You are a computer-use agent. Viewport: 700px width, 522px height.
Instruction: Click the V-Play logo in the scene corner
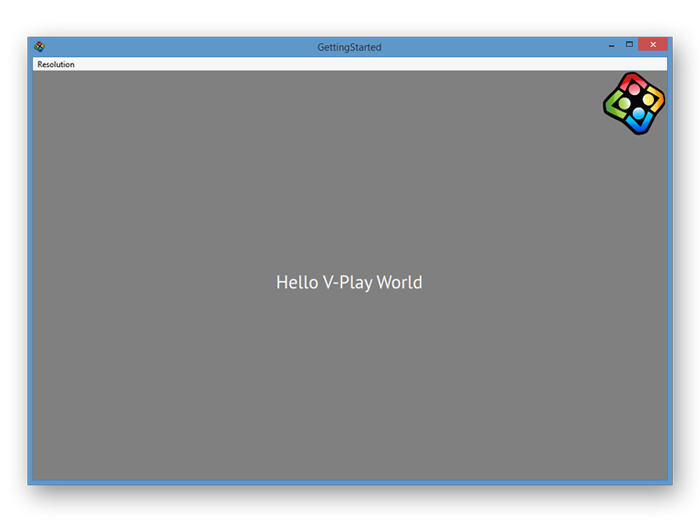634,103
